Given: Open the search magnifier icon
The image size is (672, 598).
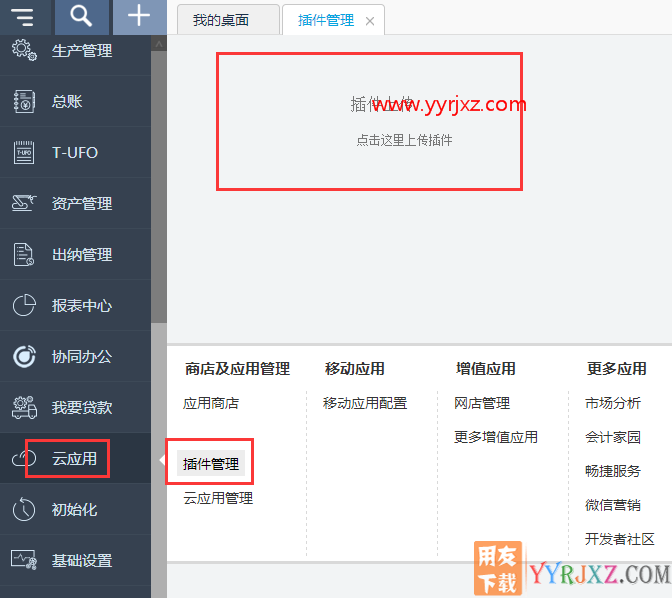Looking at the screenshot, I should [x=81, y=16].
